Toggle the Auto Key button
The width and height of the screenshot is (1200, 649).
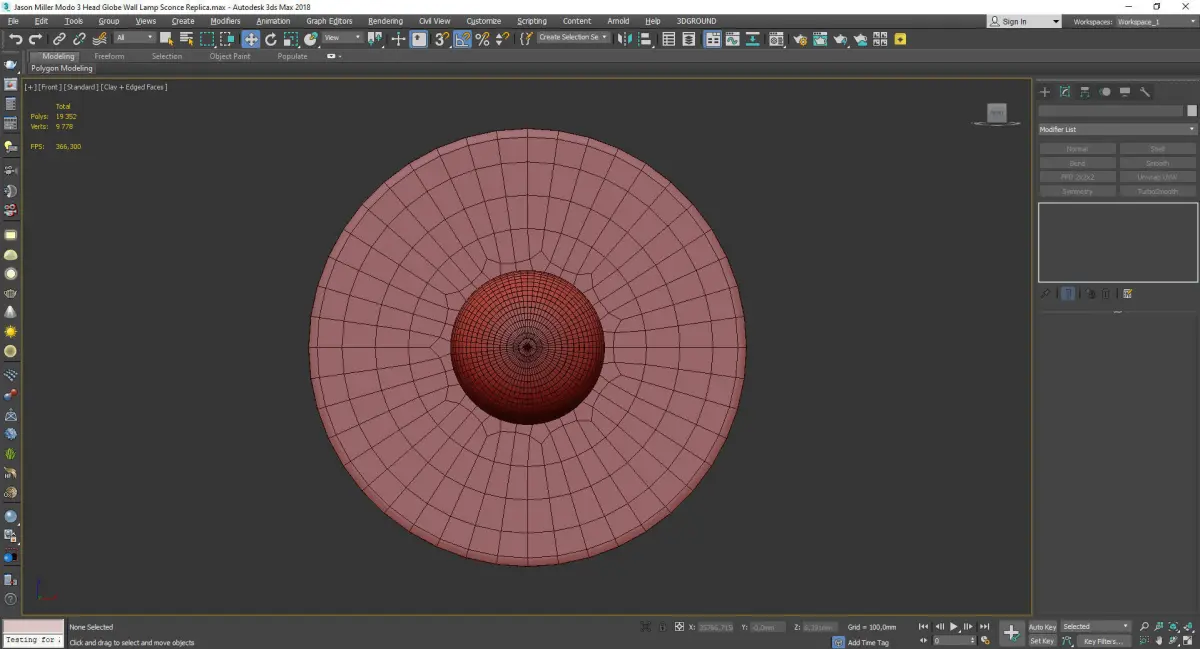[x=1043, y=627]
